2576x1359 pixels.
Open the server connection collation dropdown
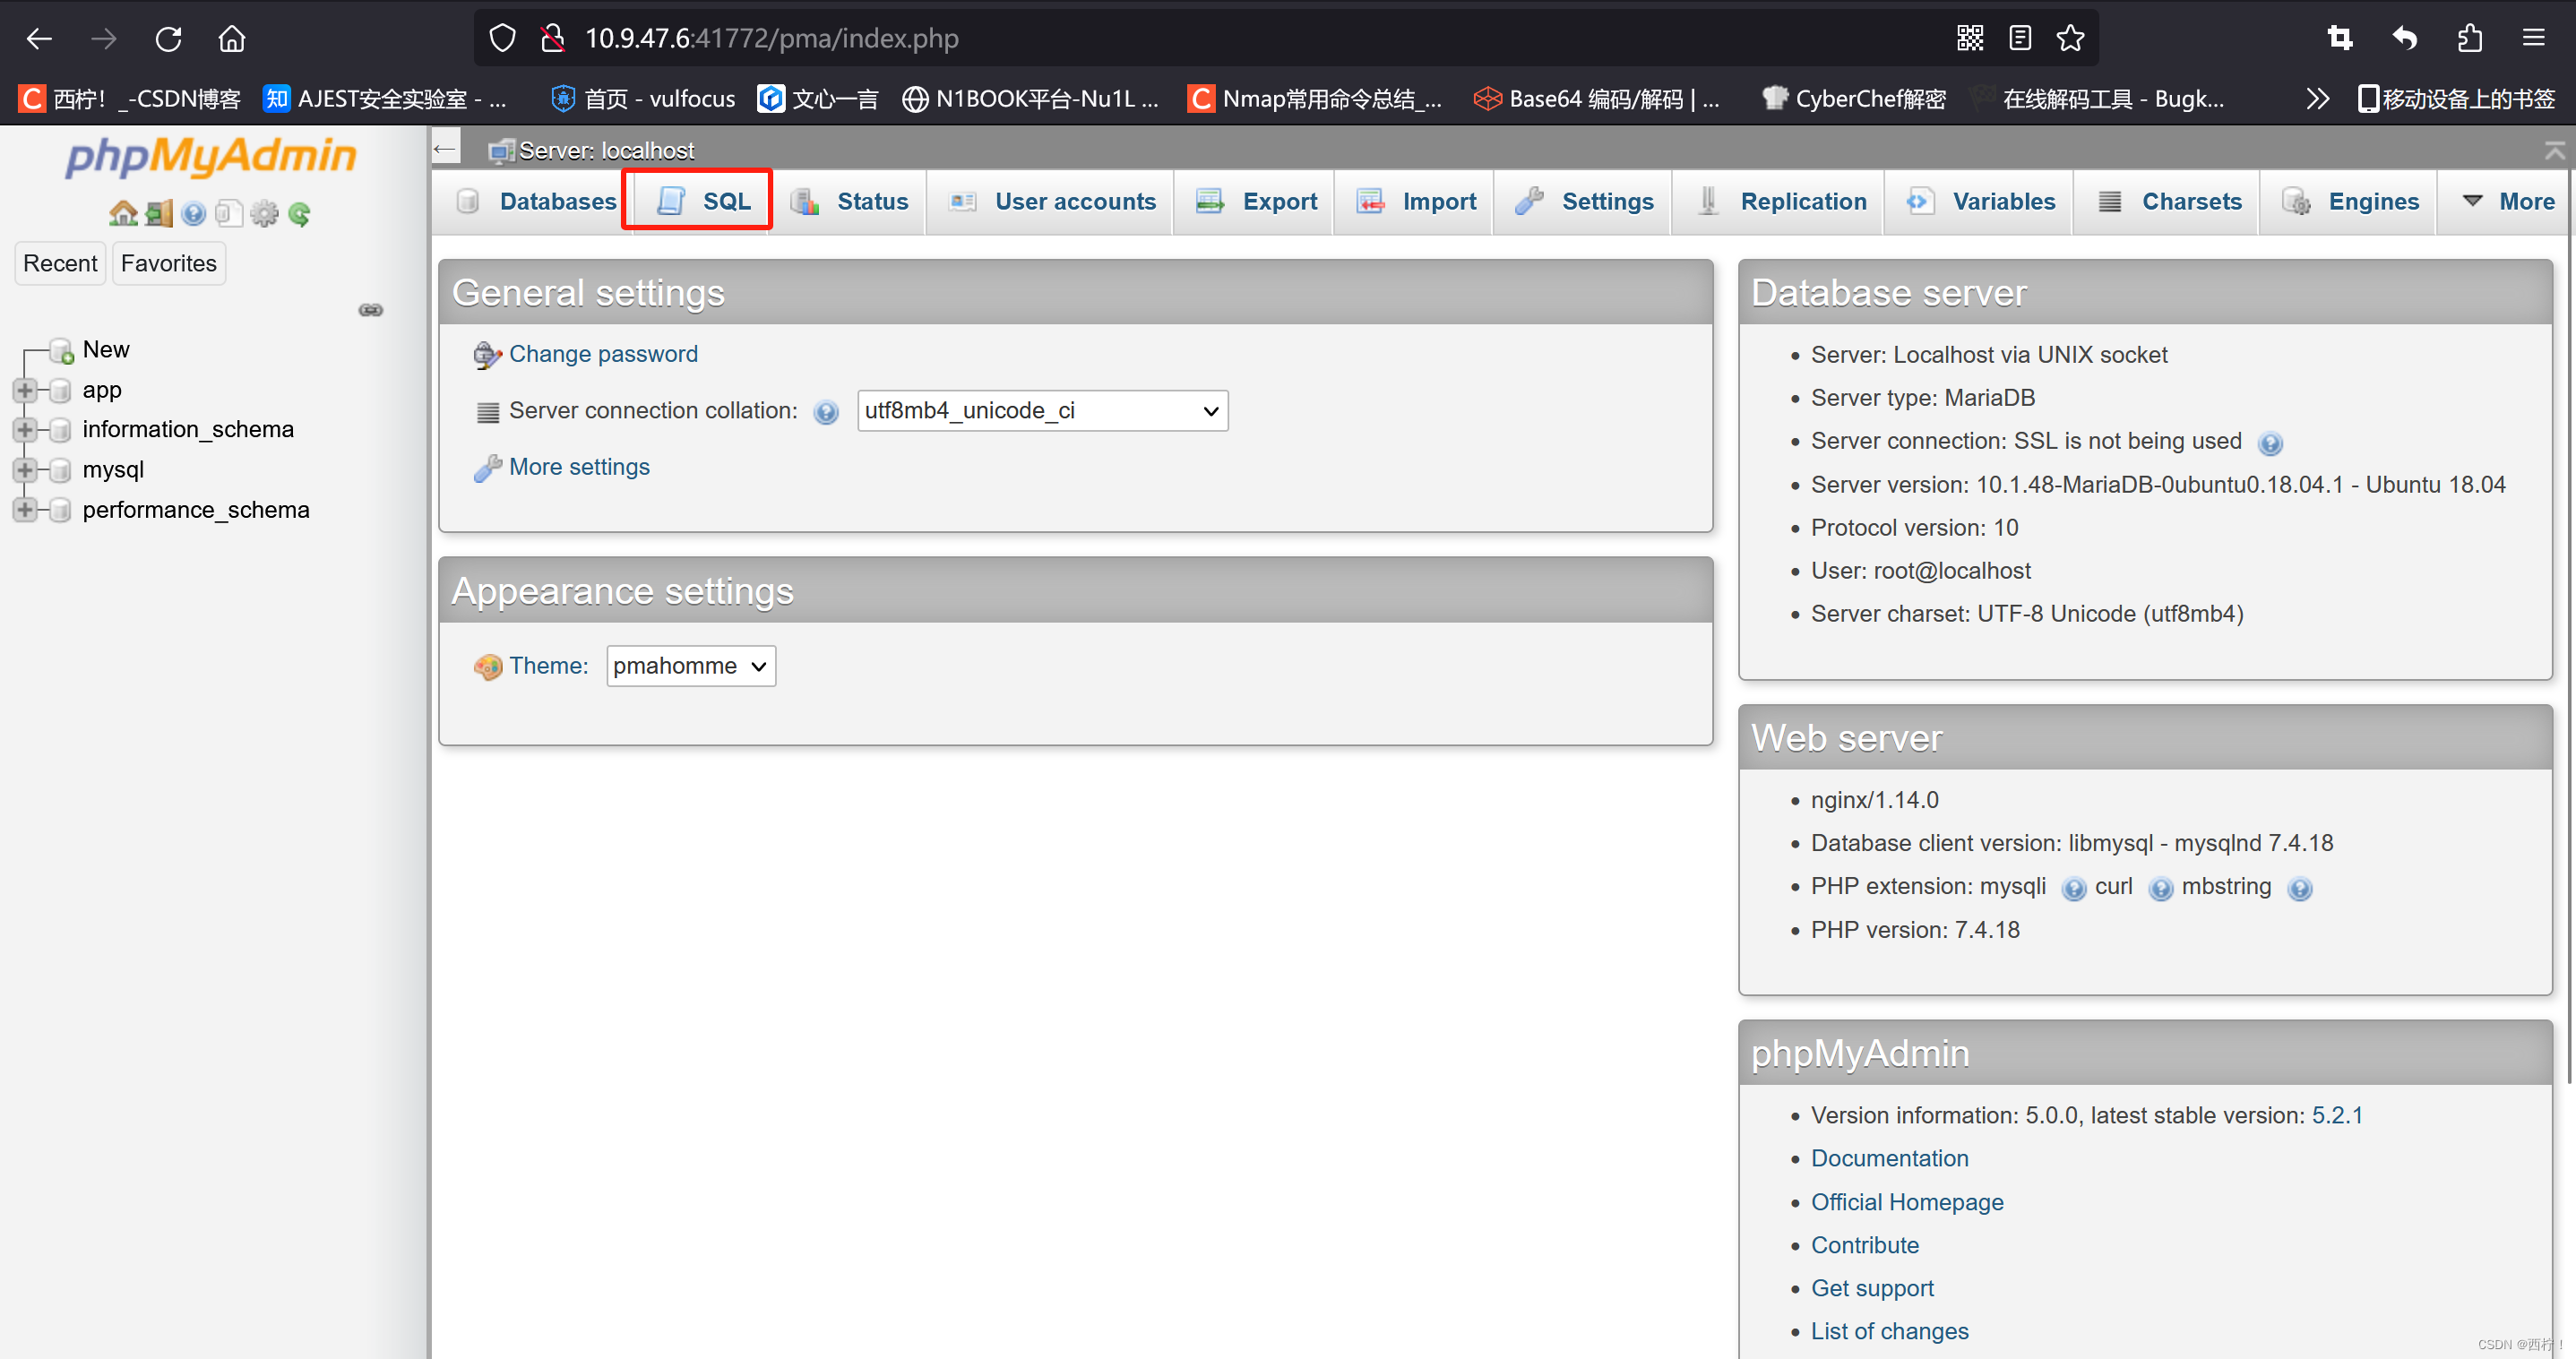(1041, 410)
